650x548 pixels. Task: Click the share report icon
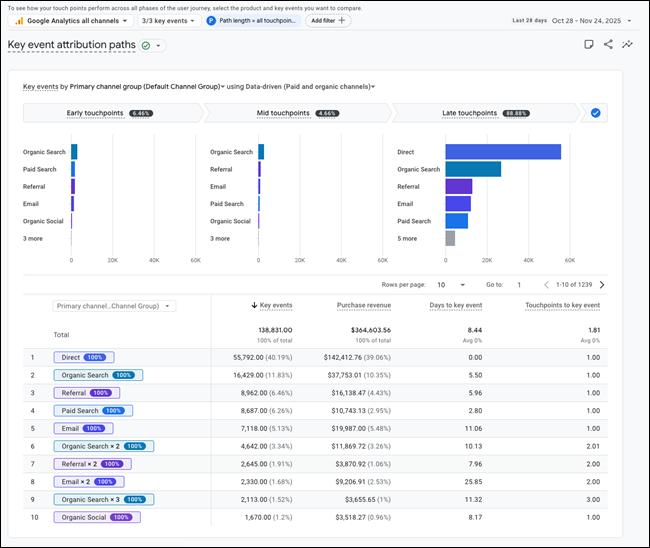click(x=608, y=44)
